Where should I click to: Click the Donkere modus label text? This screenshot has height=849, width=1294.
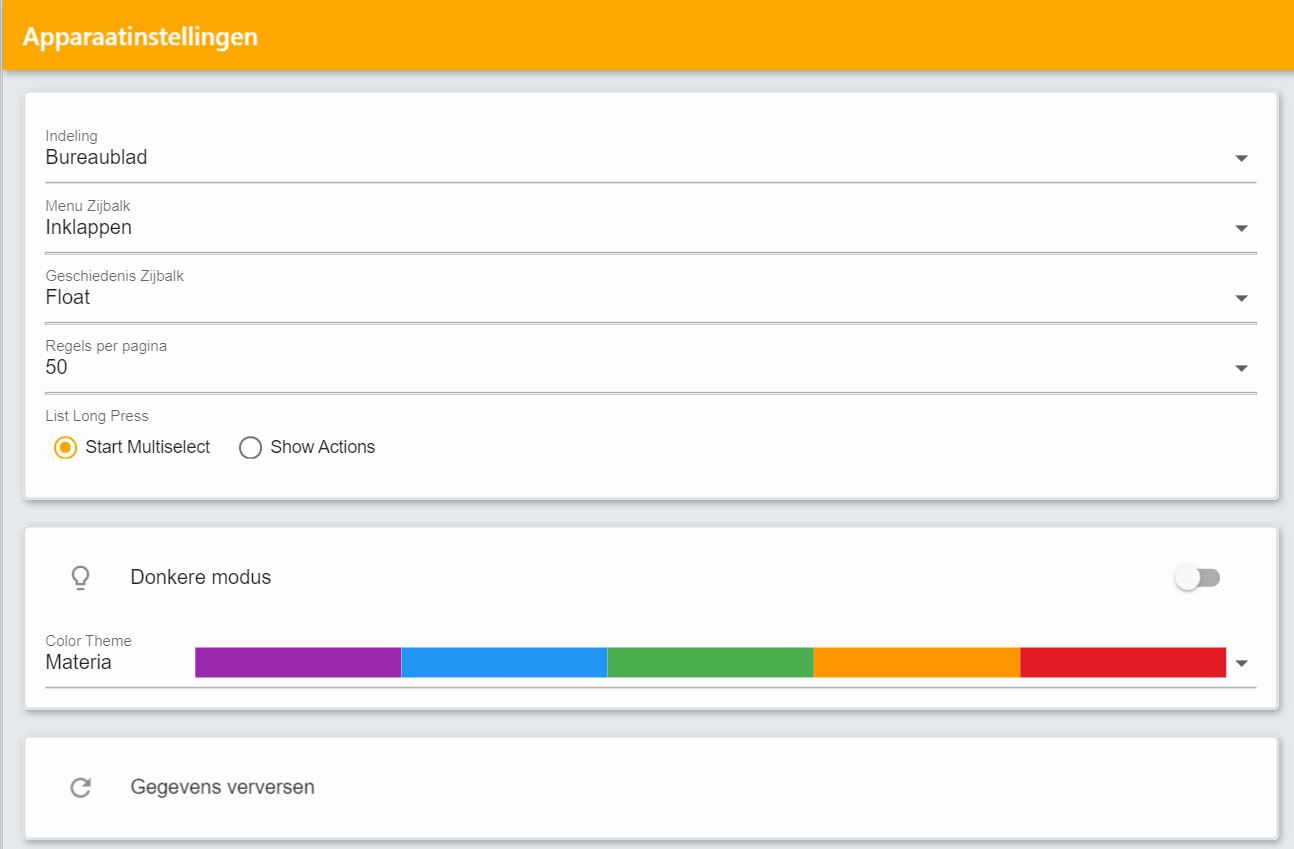point(200,576)
